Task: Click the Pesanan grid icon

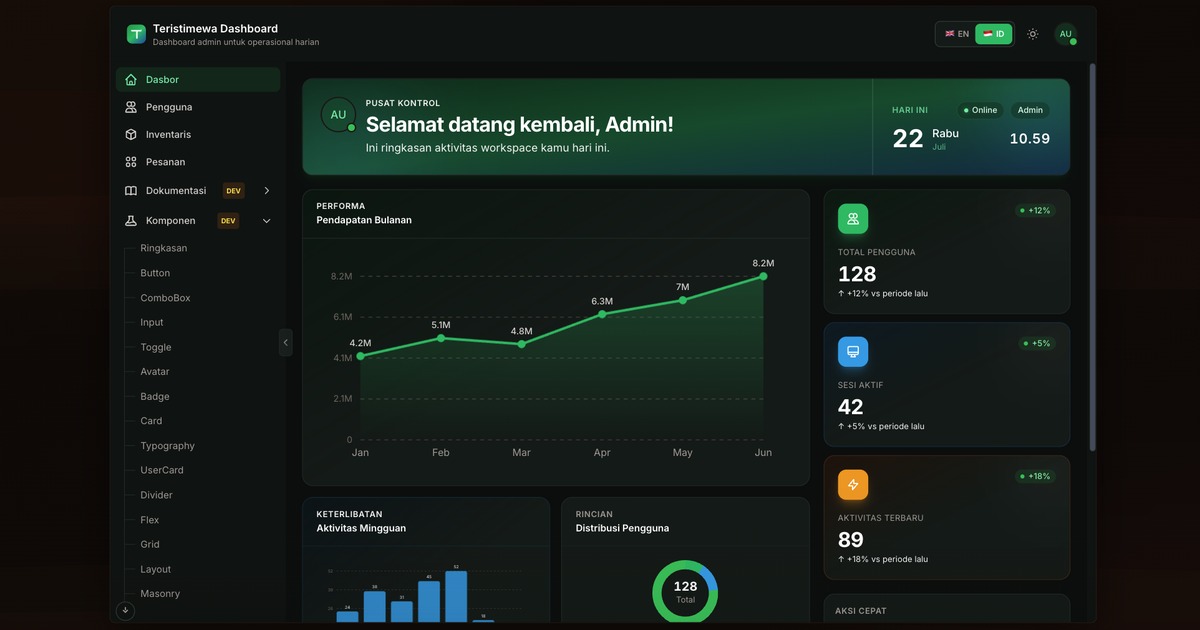Action: tap(131, 162)
